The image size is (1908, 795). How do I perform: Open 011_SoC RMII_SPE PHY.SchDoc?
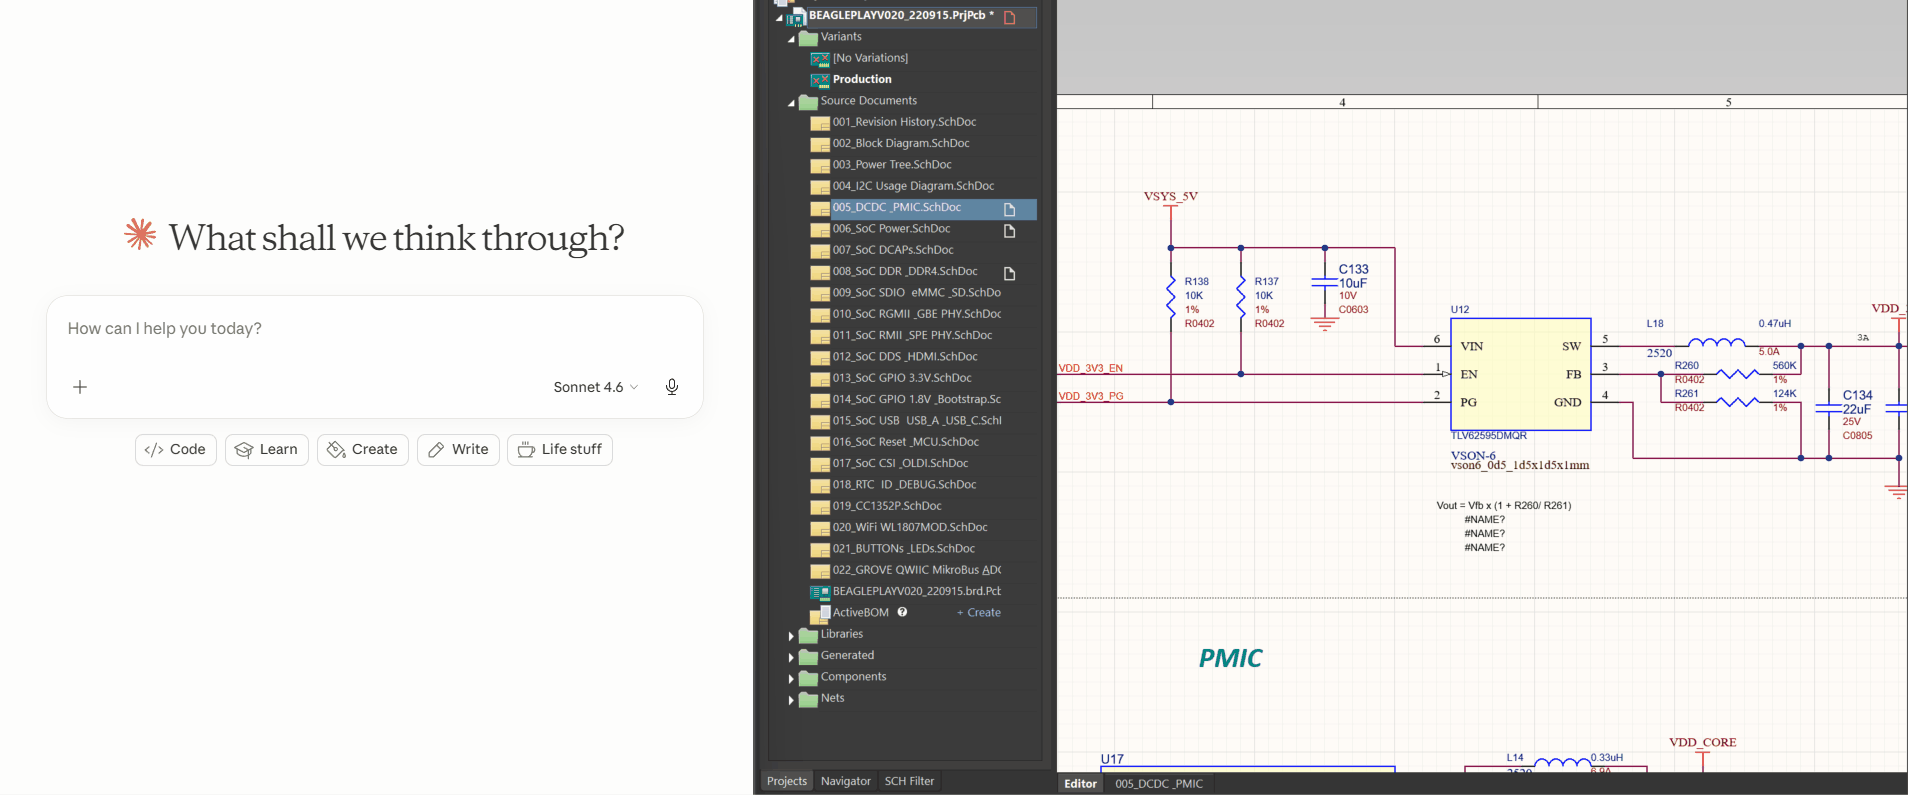pos(912,335)
